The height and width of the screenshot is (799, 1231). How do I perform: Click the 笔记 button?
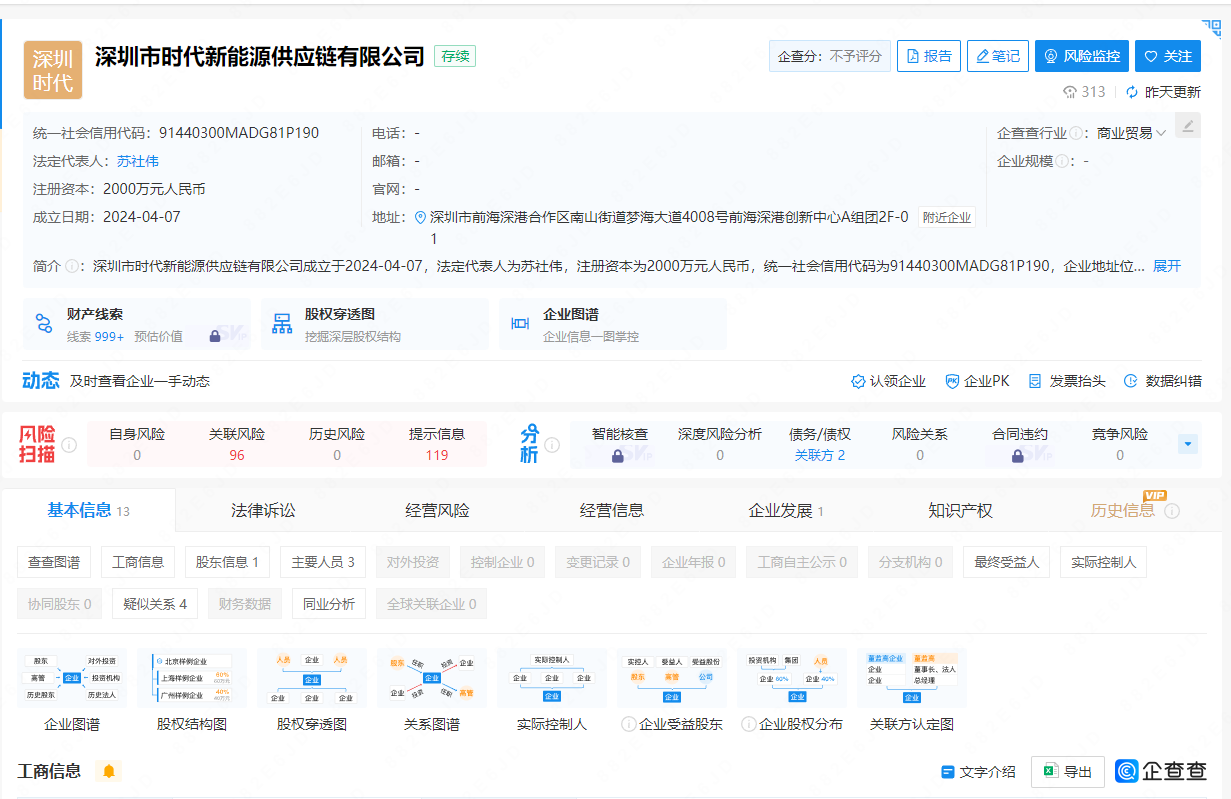pyautogui.click(x=998, y=56)
